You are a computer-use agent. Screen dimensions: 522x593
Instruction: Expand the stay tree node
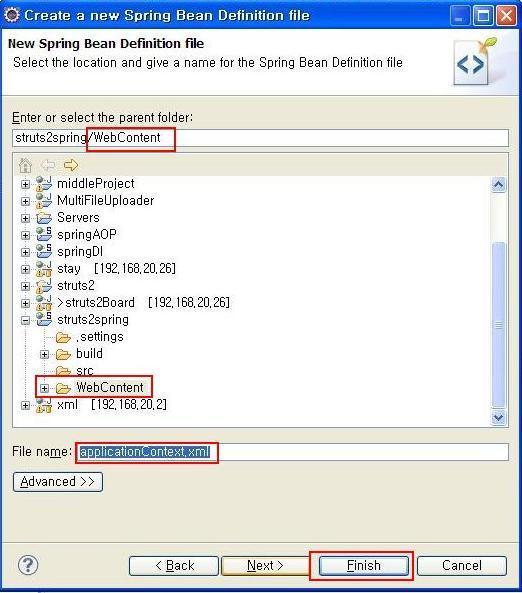pos(25,269)
